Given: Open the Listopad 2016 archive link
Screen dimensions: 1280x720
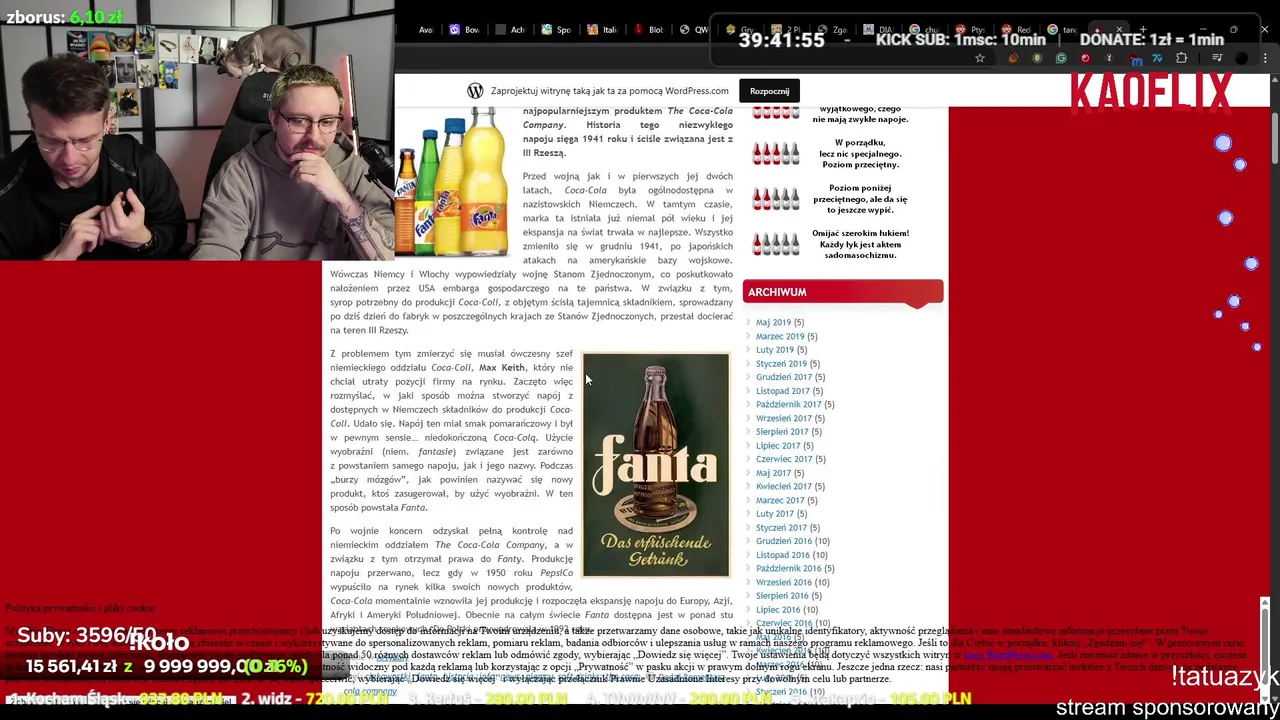Looking at the screenshot, I should pos(783,555).
